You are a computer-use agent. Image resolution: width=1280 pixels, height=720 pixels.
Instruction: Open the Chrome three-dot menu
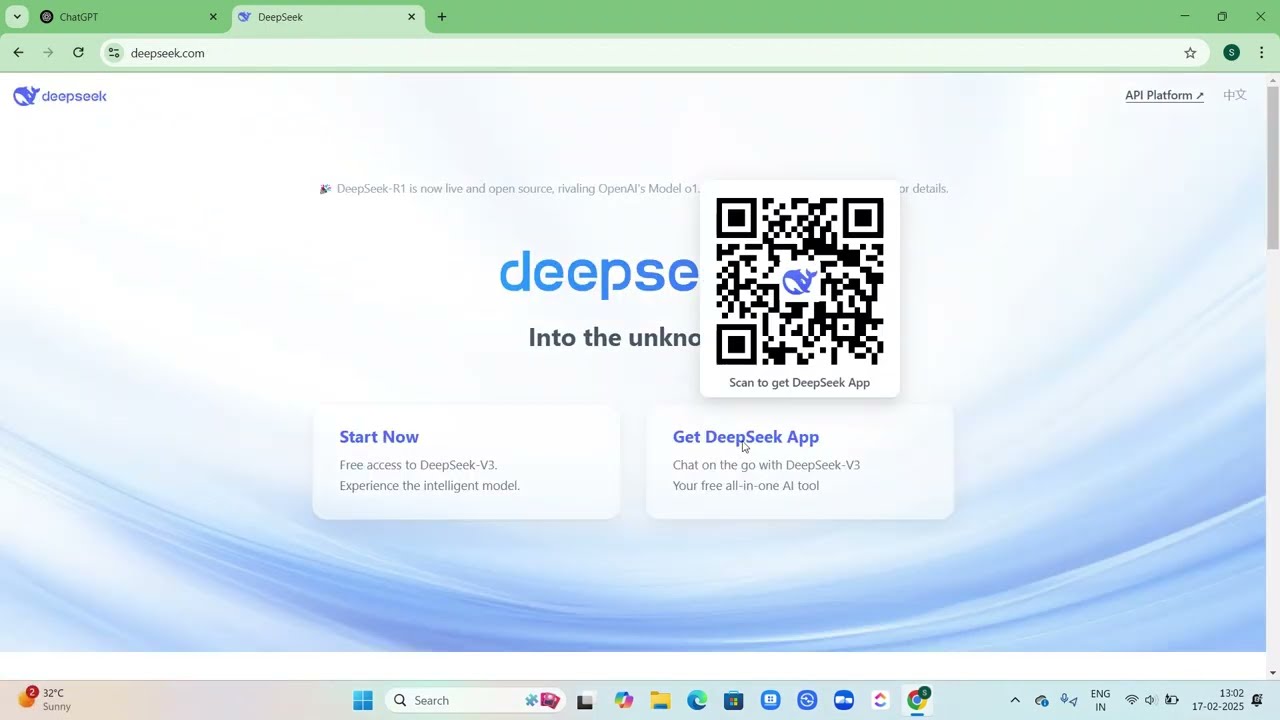1261,53
